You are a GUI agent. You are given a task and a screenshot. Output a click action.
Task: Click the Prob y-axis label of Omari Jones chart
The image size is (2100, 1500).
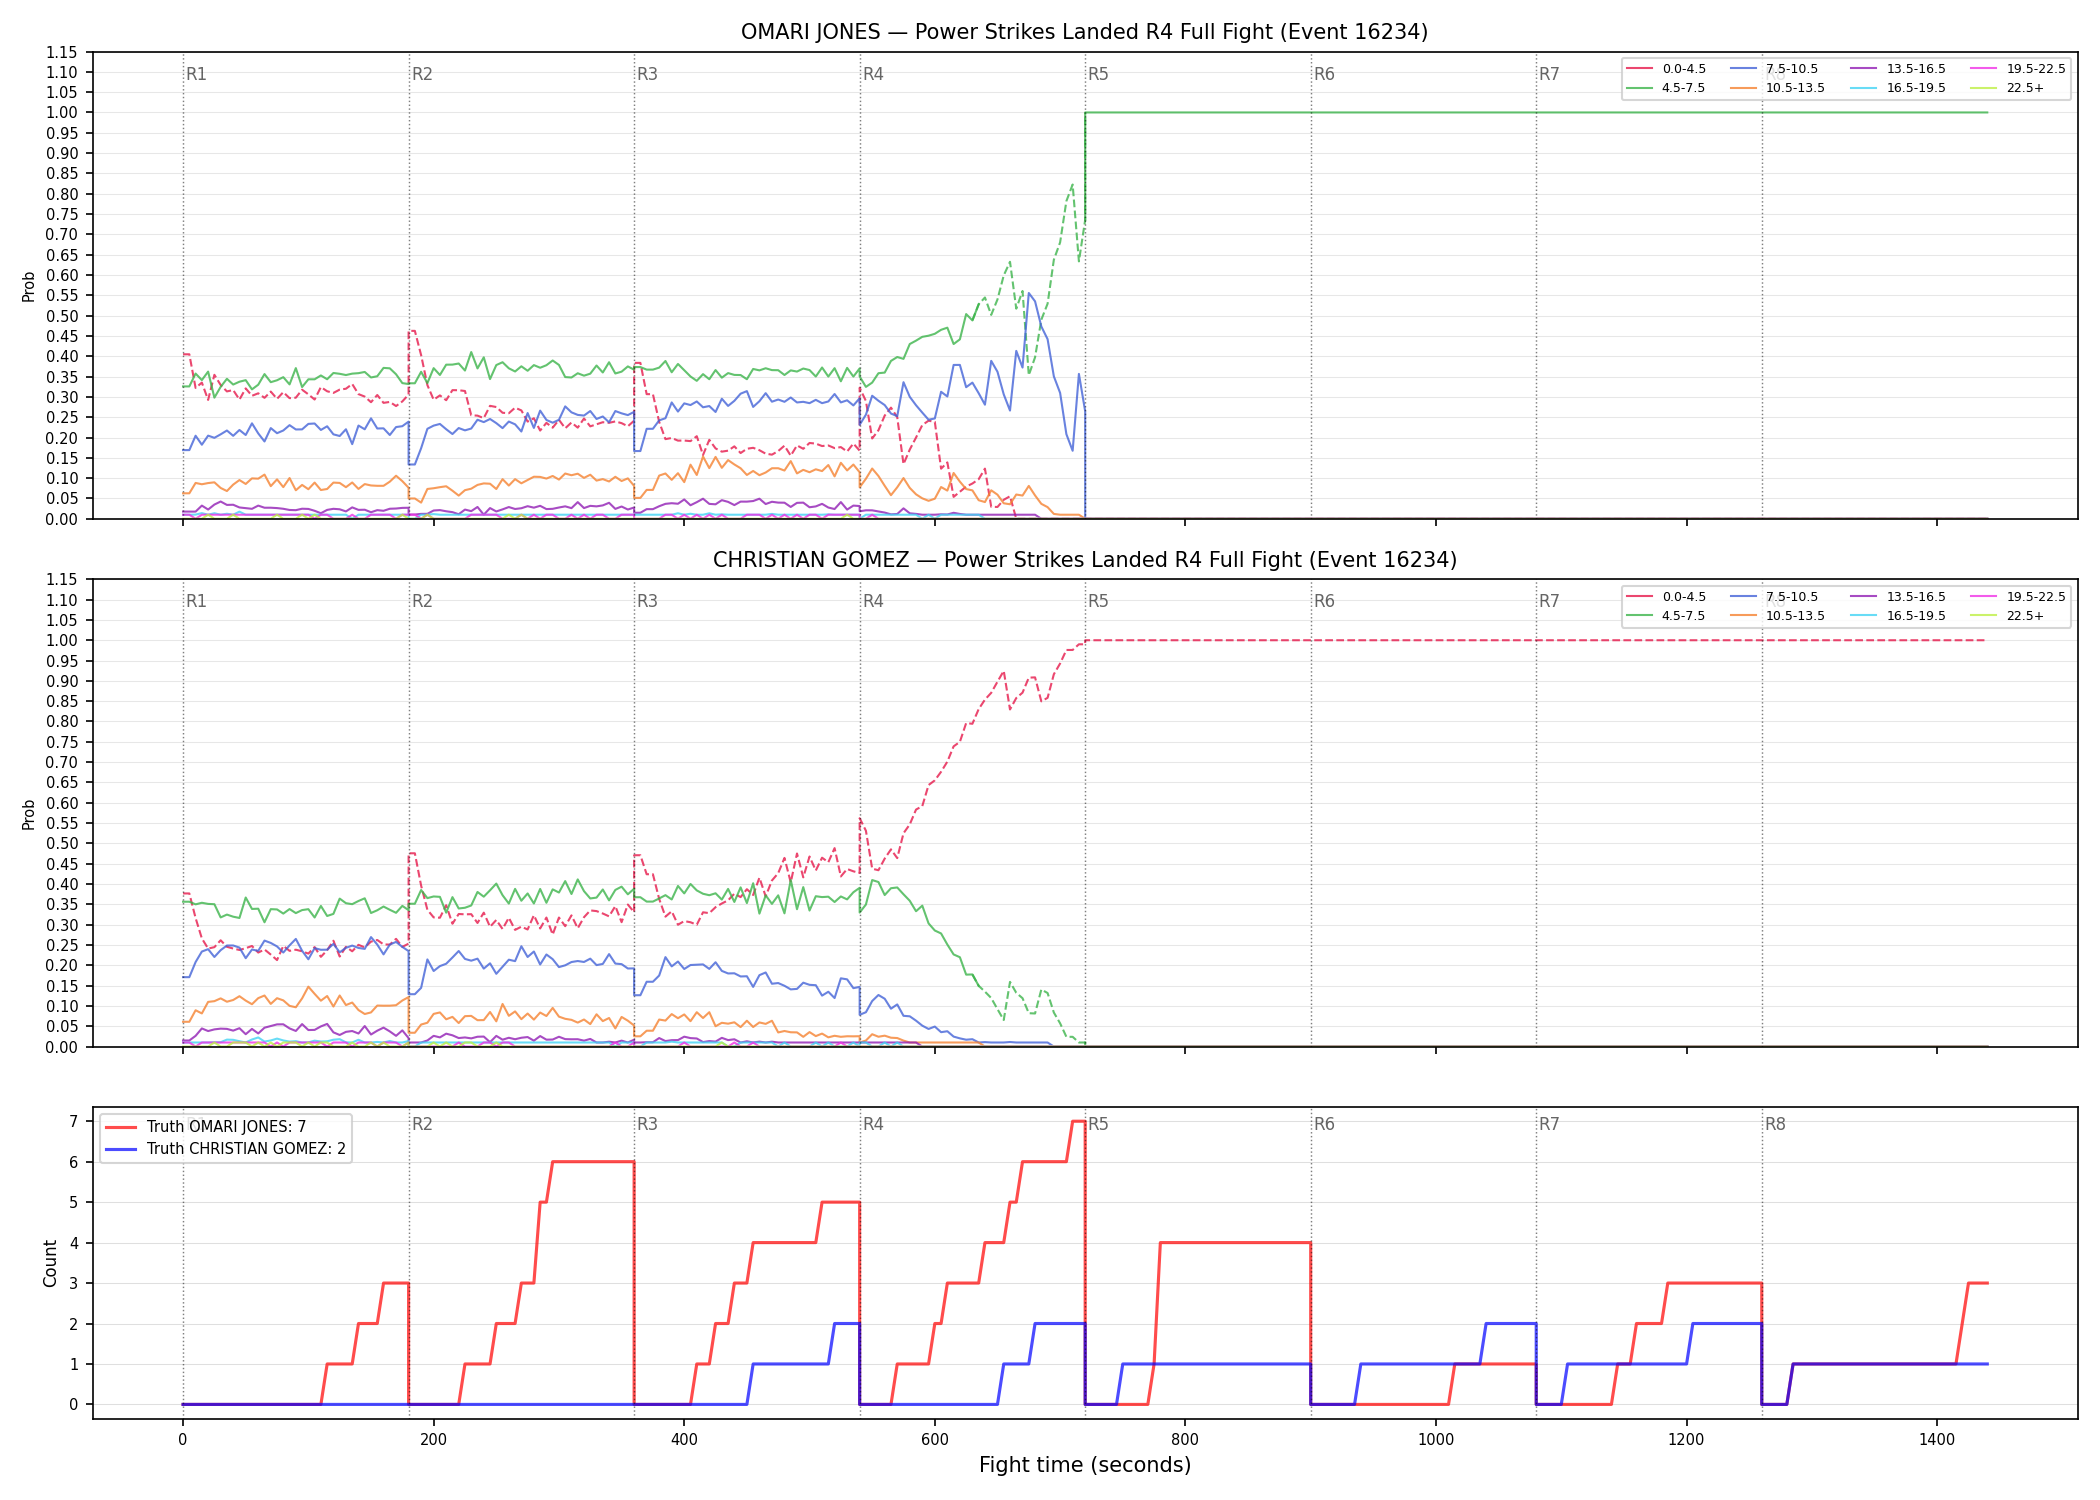tap(29, 287)
